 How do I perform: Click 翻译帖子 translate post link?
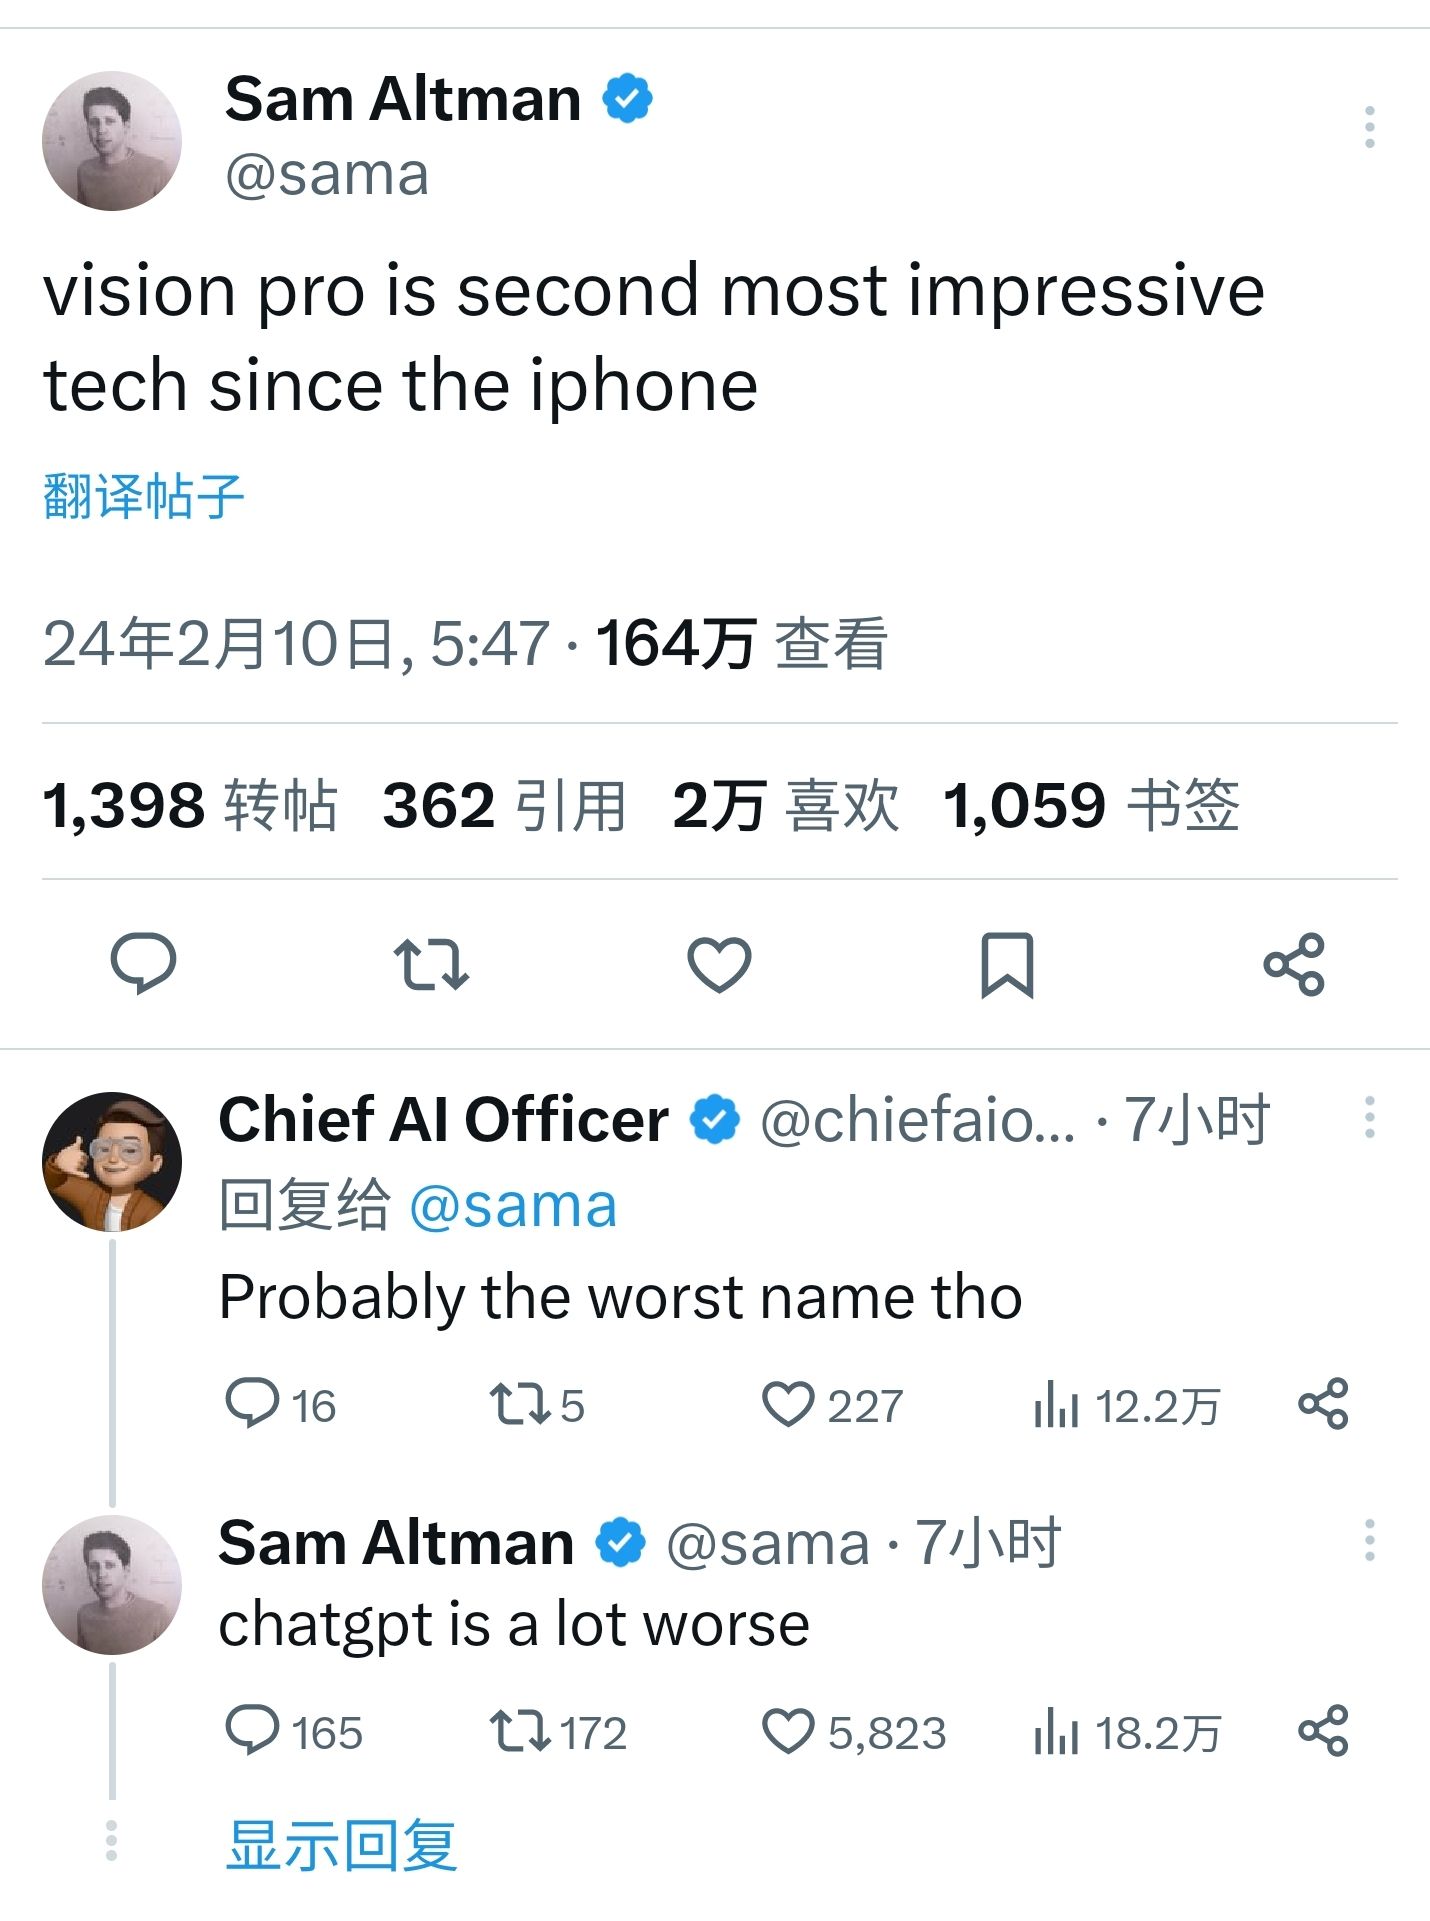click(144, 496)
